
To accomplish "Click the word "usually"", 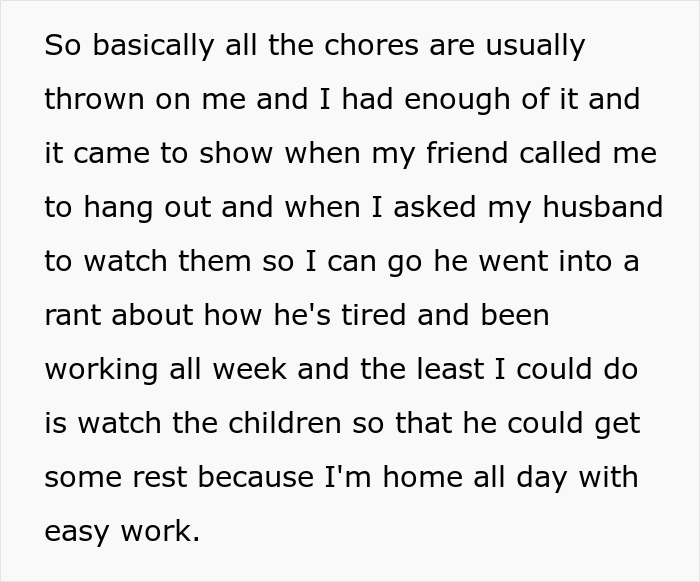I will click(535, 46).
